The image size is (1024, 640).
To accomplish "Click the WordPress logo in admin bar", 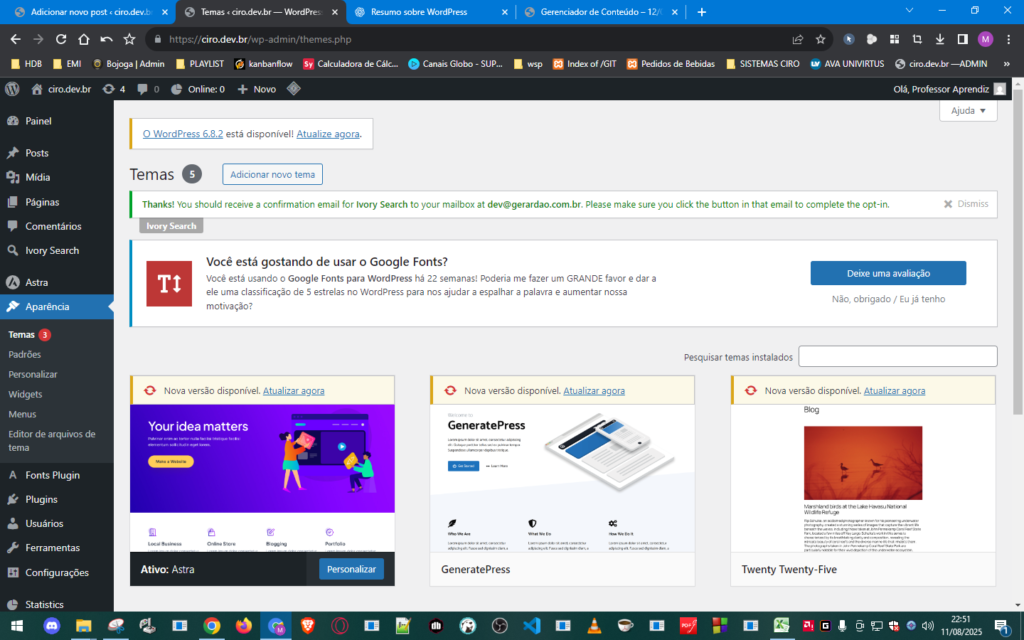I will (12, 89).
